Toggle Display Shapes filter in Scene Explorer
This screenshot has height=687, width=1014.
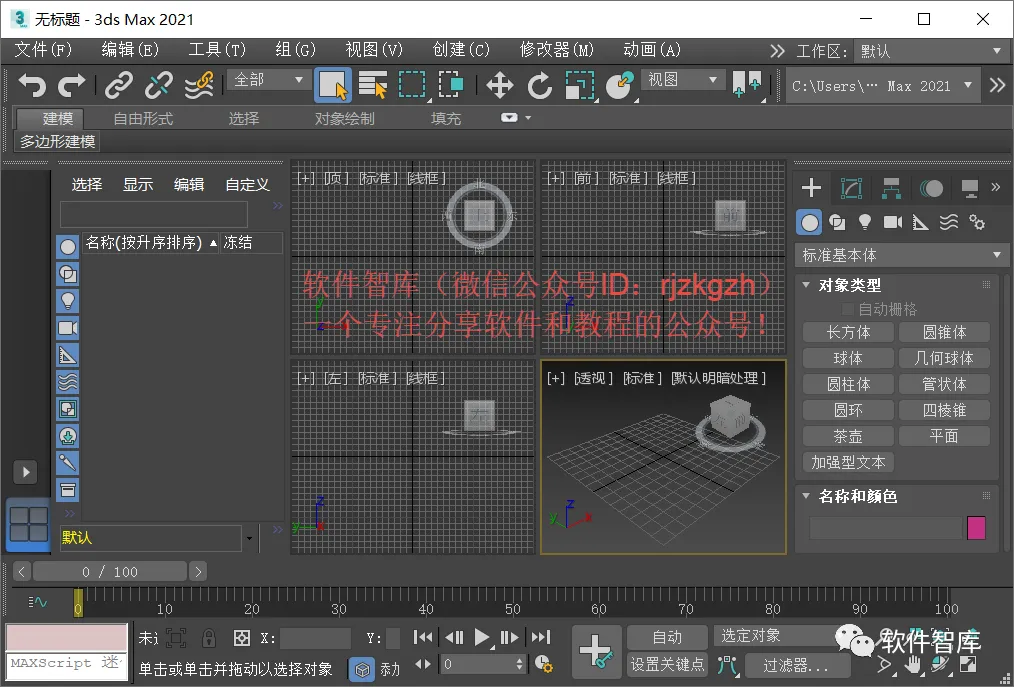[68, 274]
